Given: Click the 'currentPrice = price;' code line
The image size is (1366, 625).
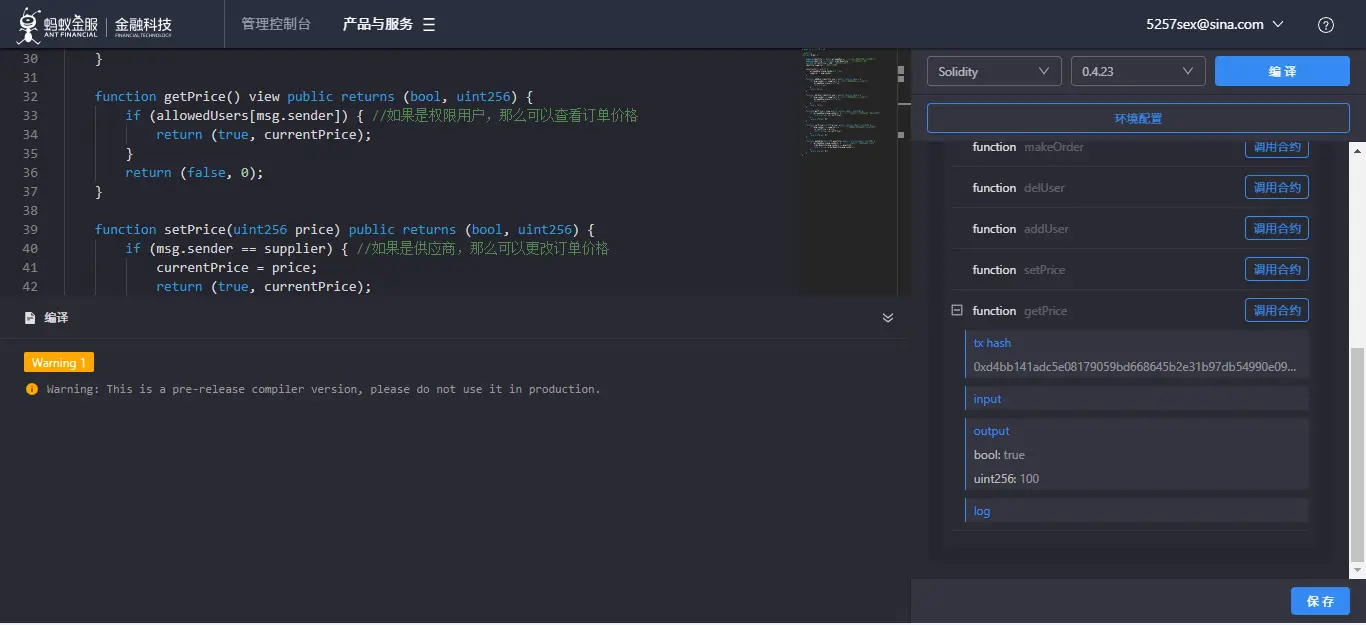Looking at the screenshot, I should click(x=236, y=267).
